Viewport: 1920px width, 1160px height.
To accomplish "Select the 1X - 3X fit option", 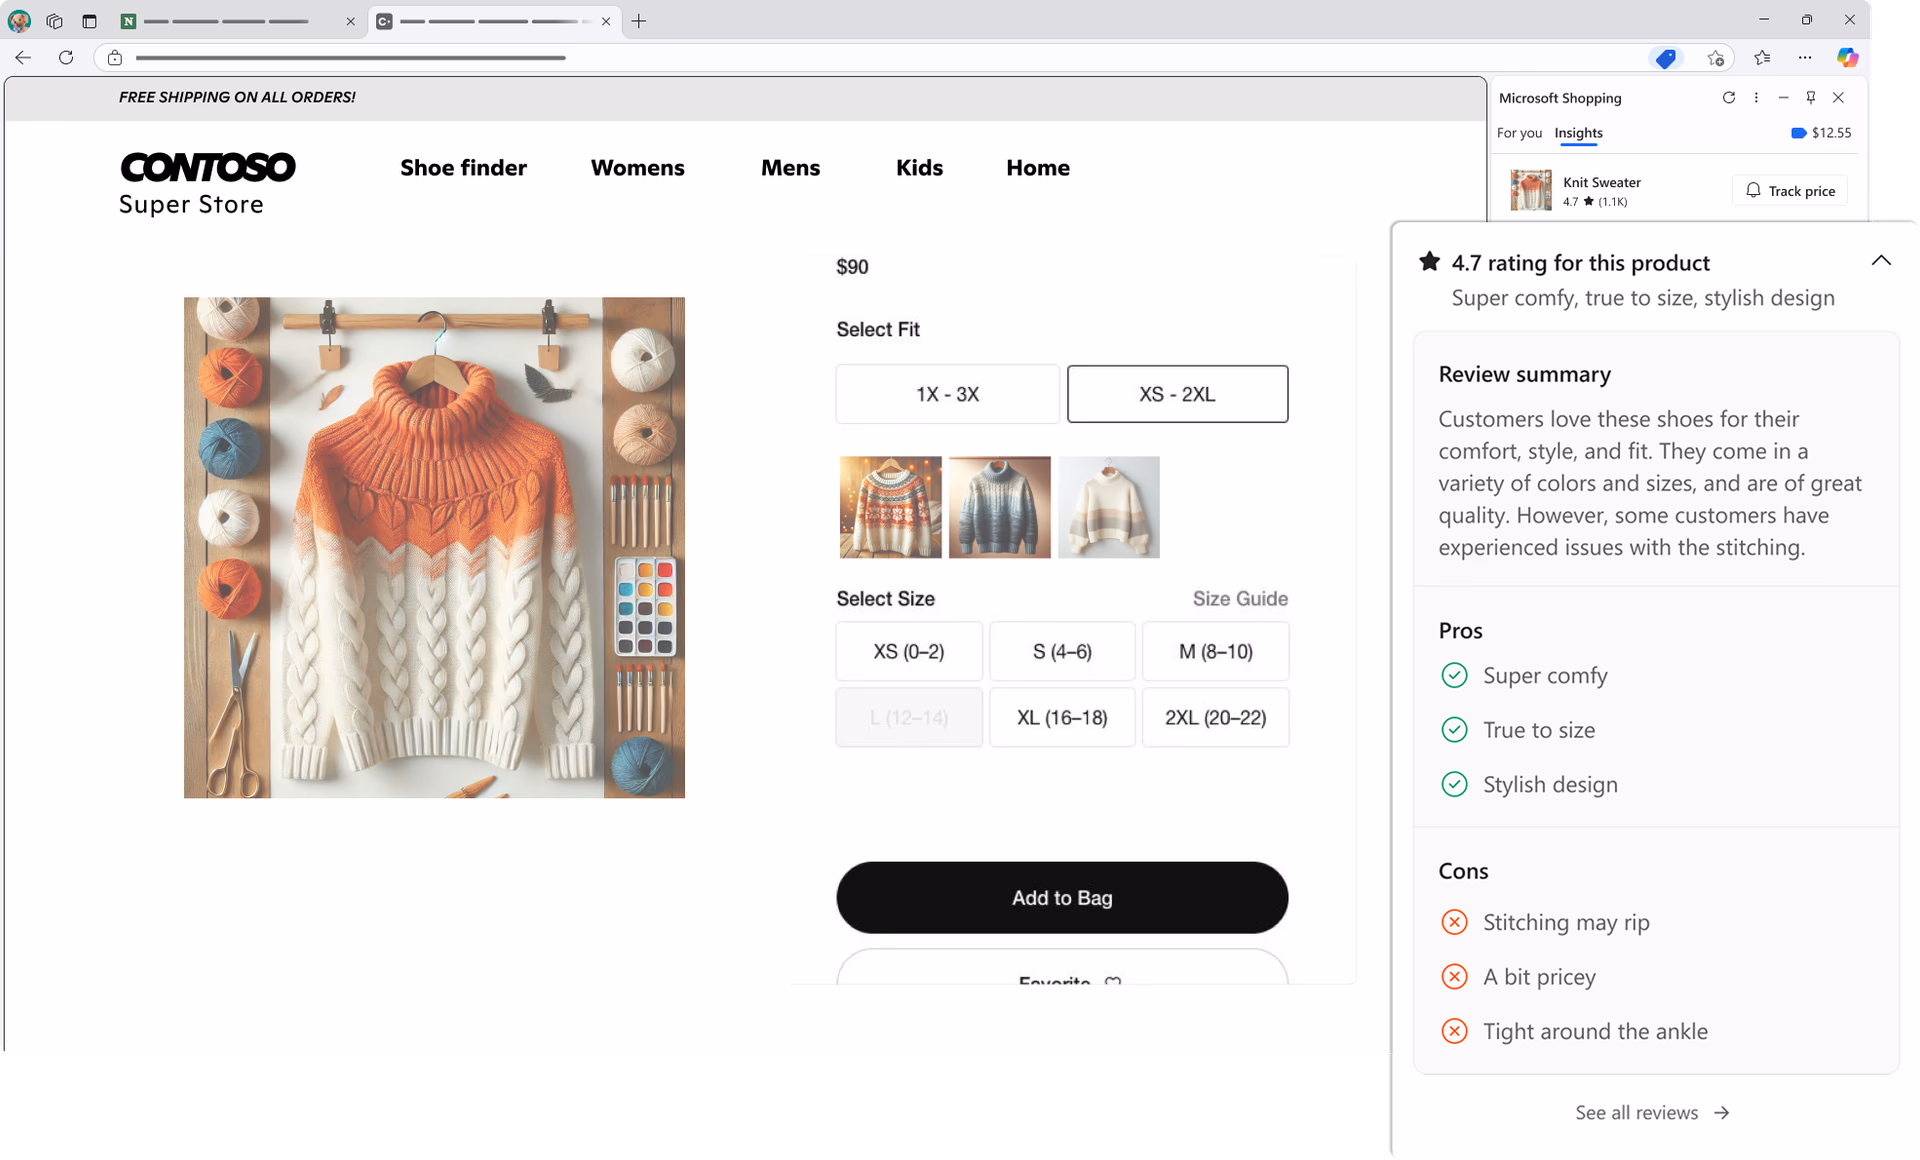I will tap(947, 394).
